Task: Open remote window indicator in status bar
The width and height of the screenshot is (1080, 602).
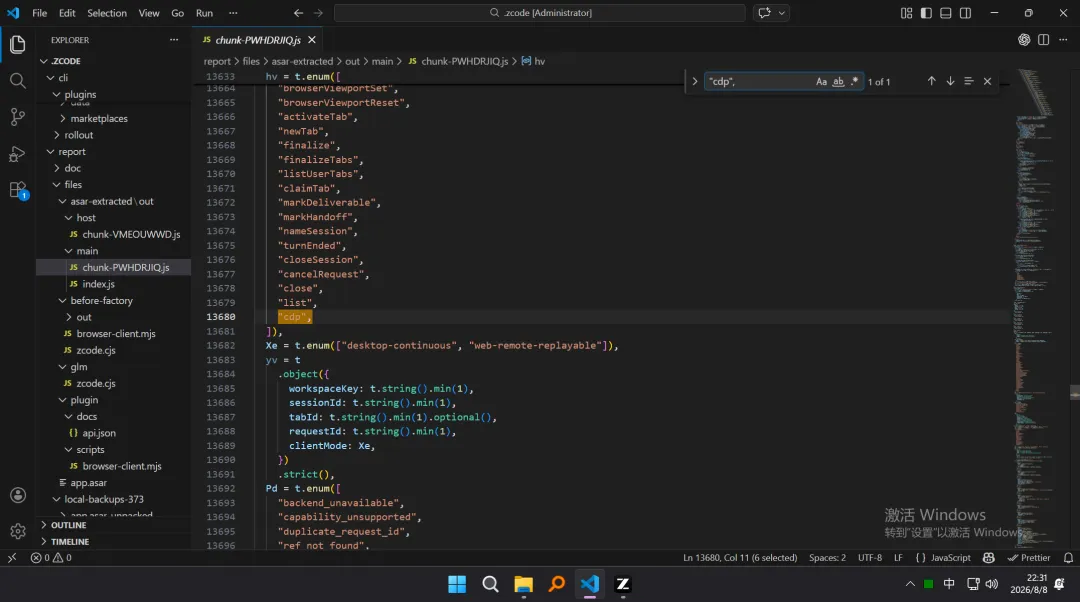Action: coord(12,558)
